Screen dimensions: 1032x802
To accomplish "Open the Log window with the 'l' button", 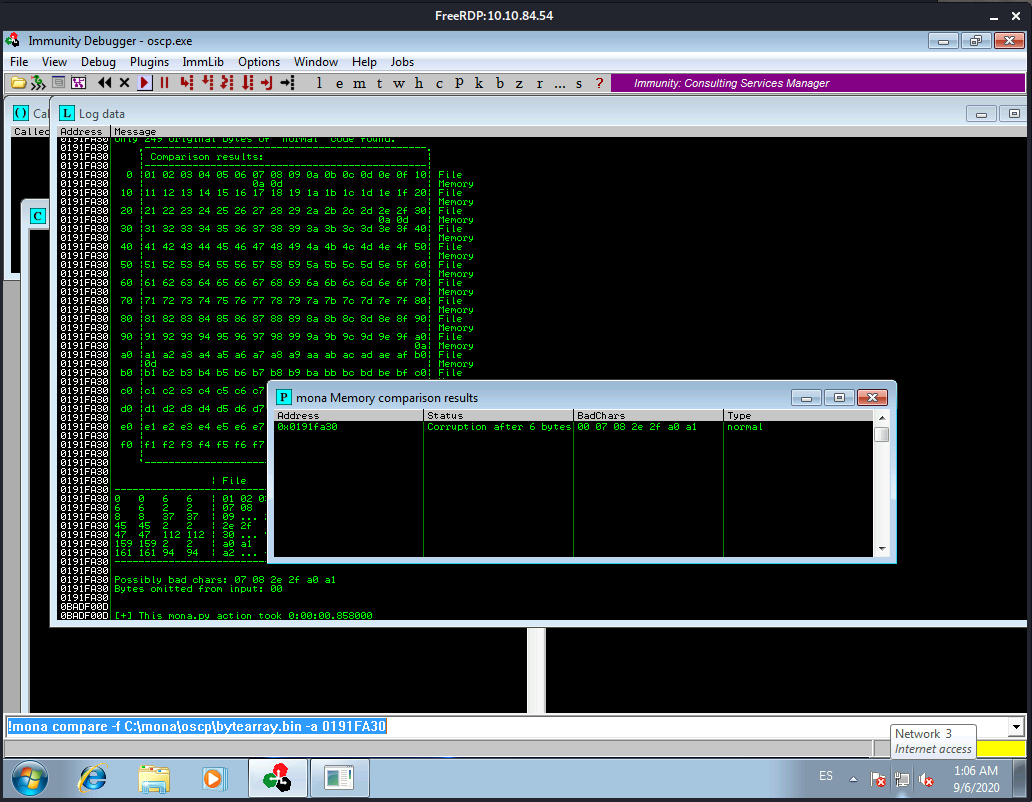I will coord(319,83).
